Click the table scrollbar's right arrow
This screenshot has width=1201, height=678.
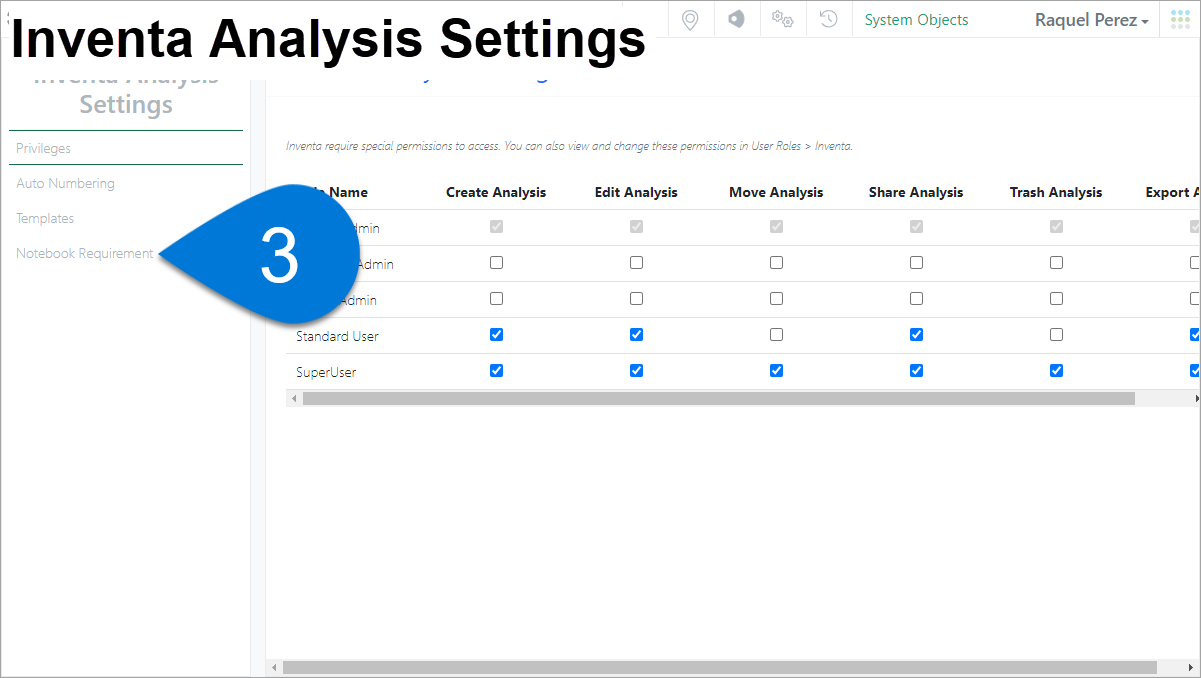click(x=1197, y=398)
